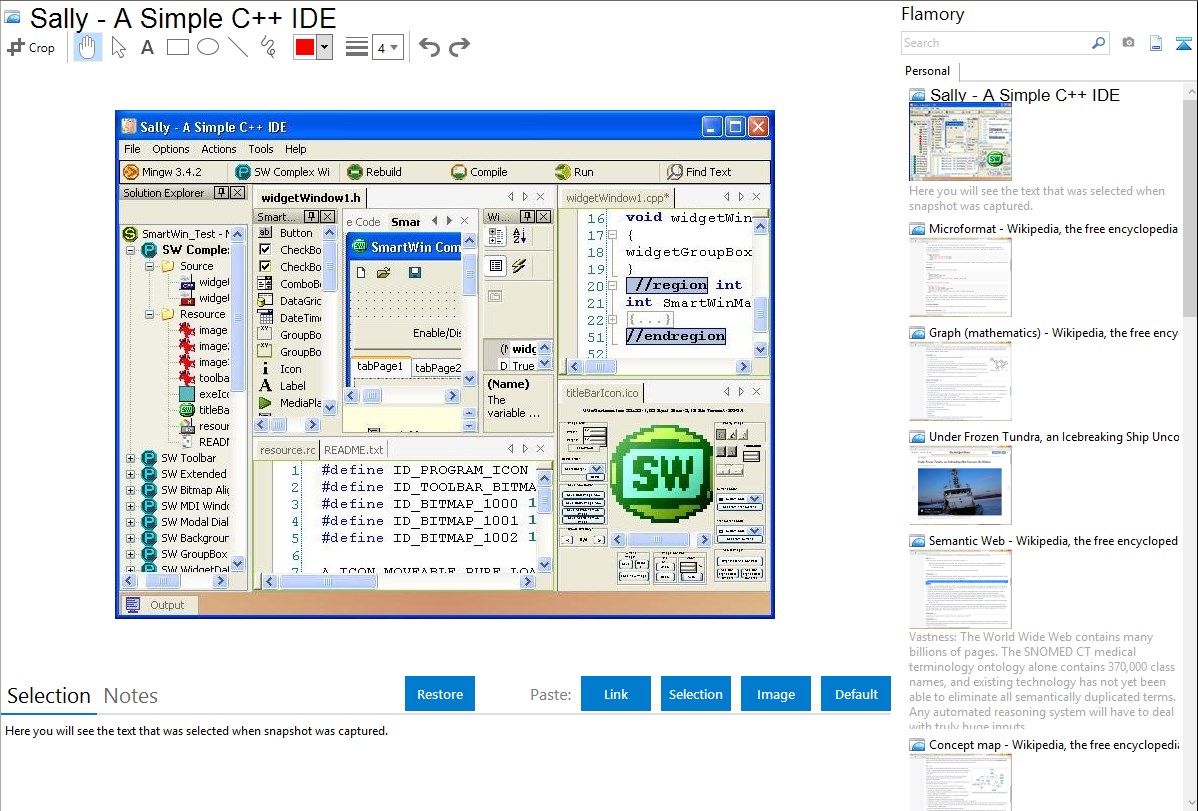Click the line thickness icon
1198x811 pixels.
point(357,47)
